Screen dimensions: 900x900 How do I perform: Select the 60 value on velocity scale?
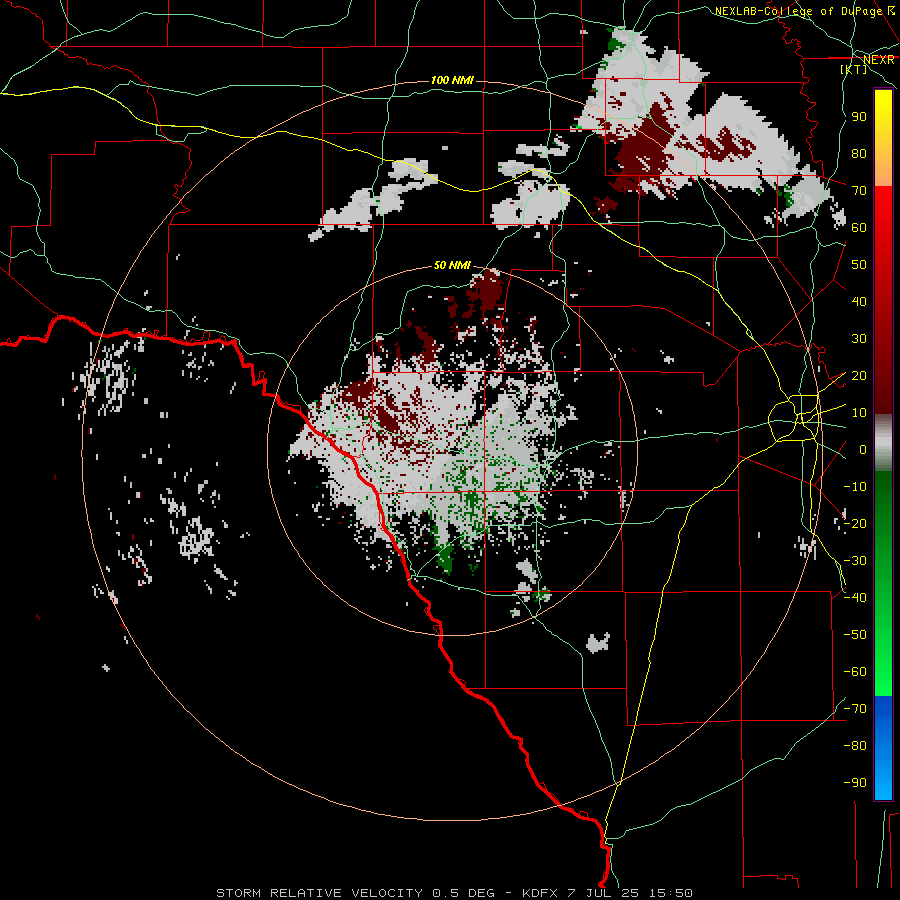pyautogui.click(x=859, y=227)
